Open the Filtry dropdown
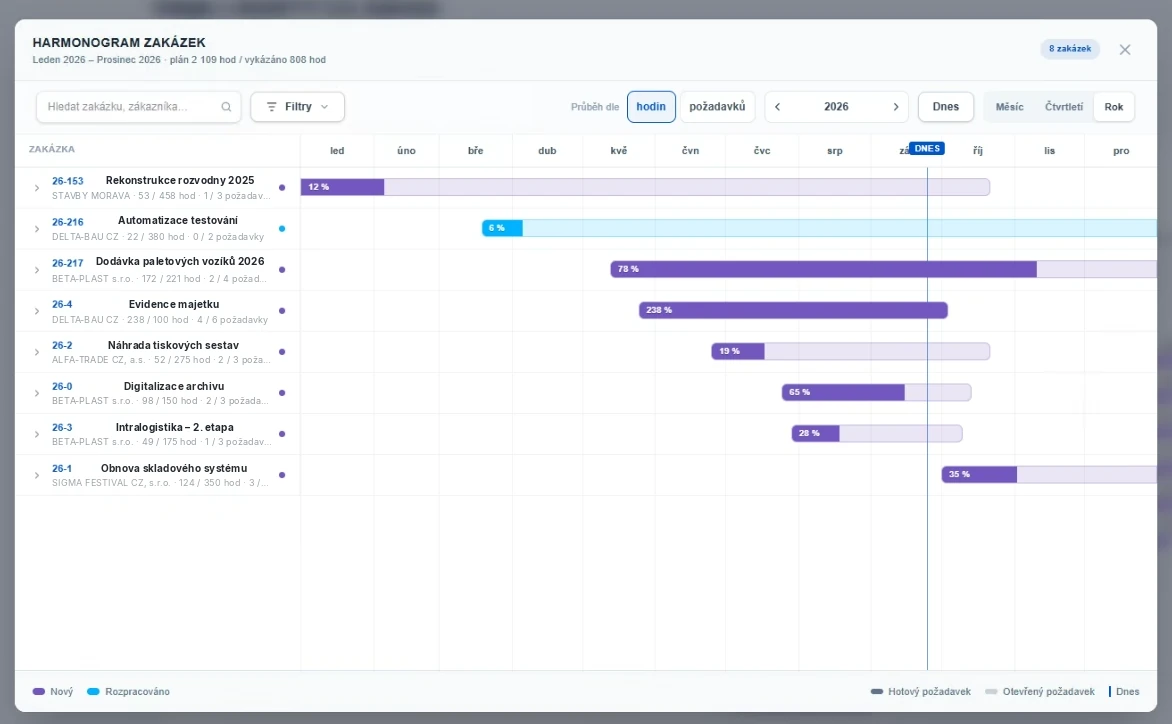Image resolution: width=1172 pixels, height=724 pixels. tap(297, 107)
